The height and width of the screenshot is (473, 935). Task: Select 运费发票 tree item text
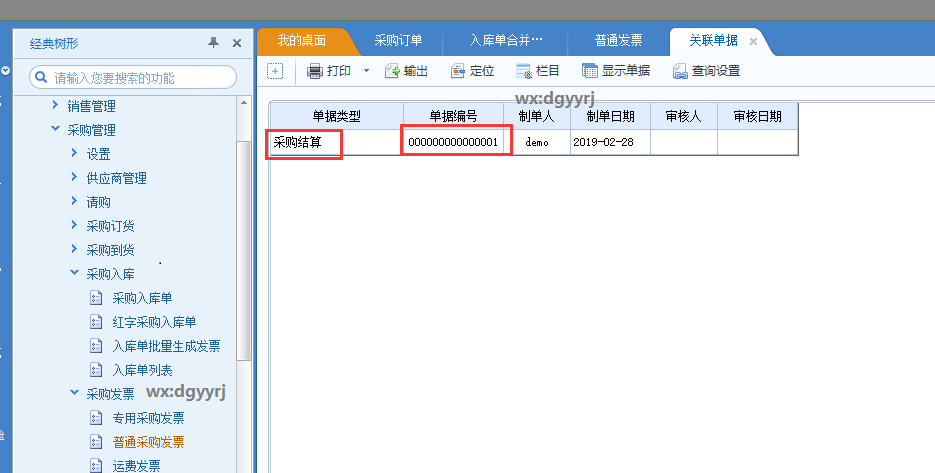(137, 465)
